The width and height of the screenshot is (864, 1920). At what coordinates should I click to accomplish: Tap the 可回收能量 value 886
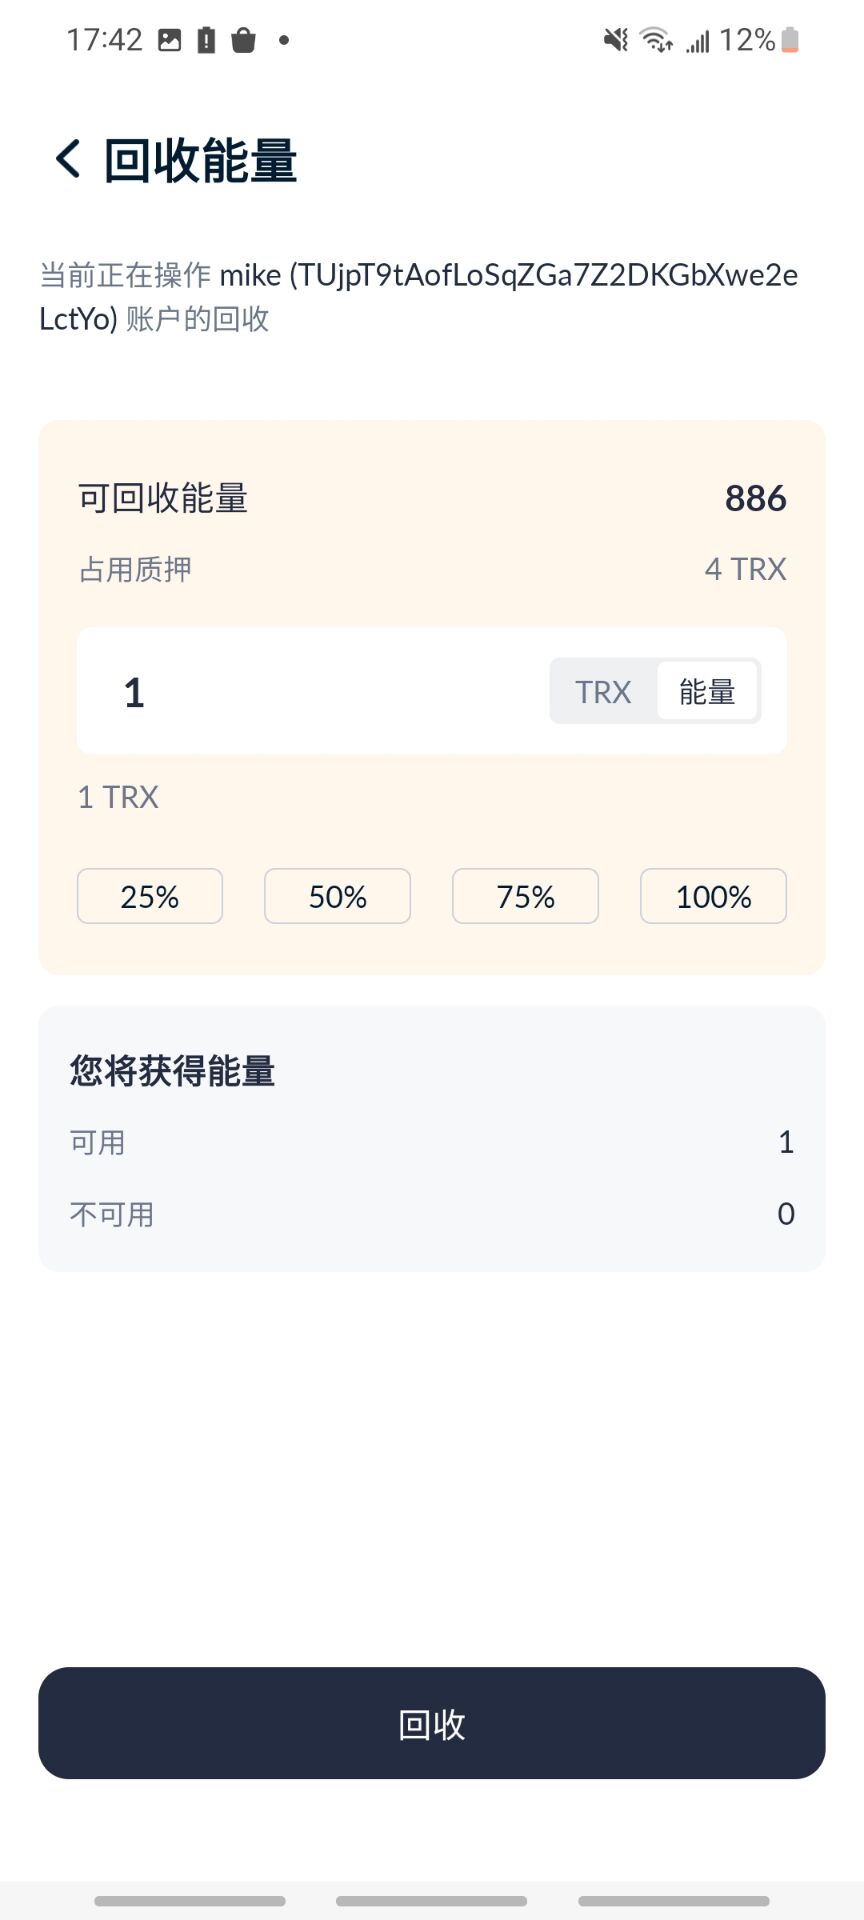[x=755, y=498]
